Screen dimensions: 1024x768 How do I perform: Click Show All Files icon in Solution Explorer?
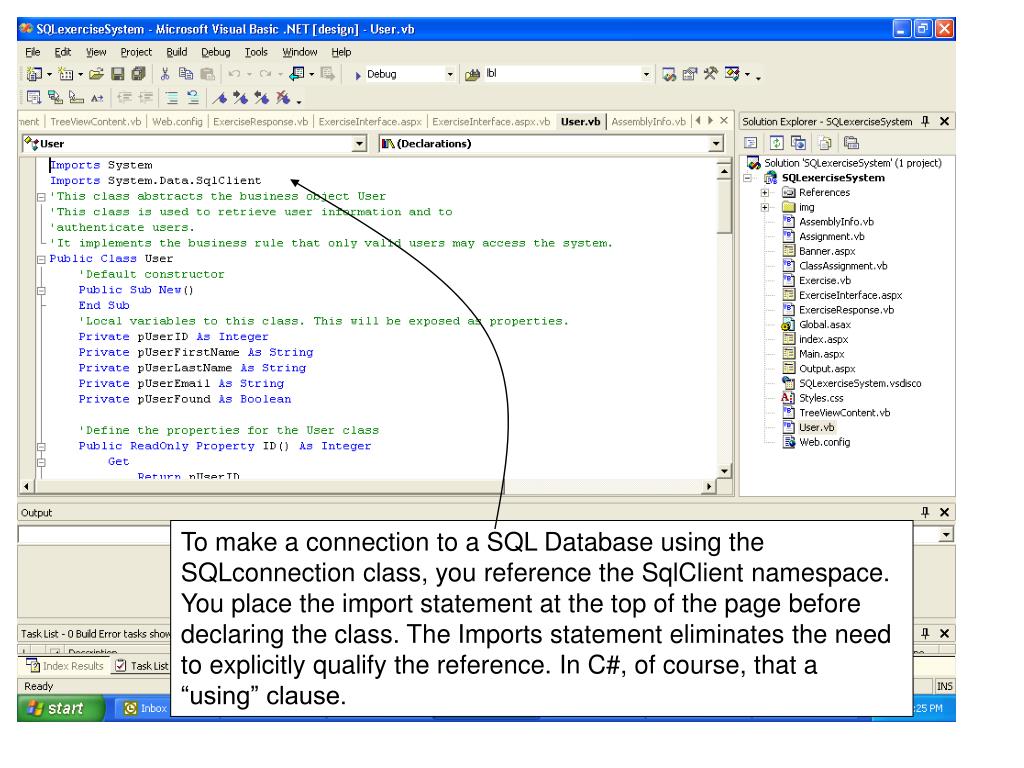point(825,143)
